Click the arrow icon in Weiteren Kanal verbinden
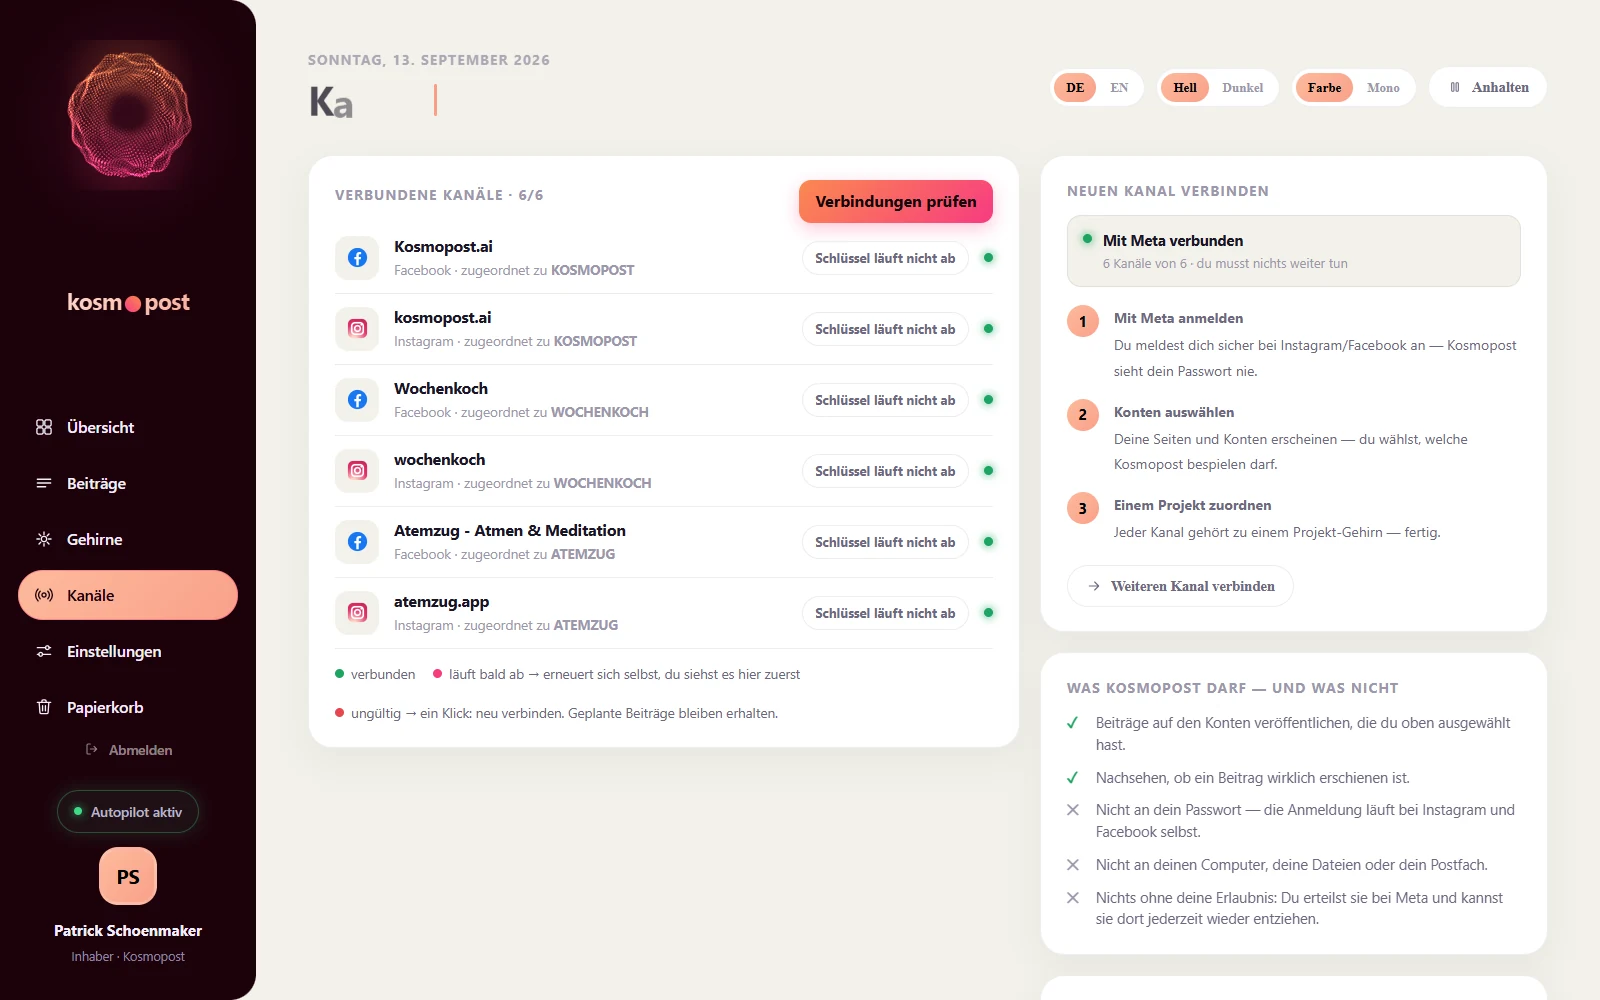 (1094, 586)
